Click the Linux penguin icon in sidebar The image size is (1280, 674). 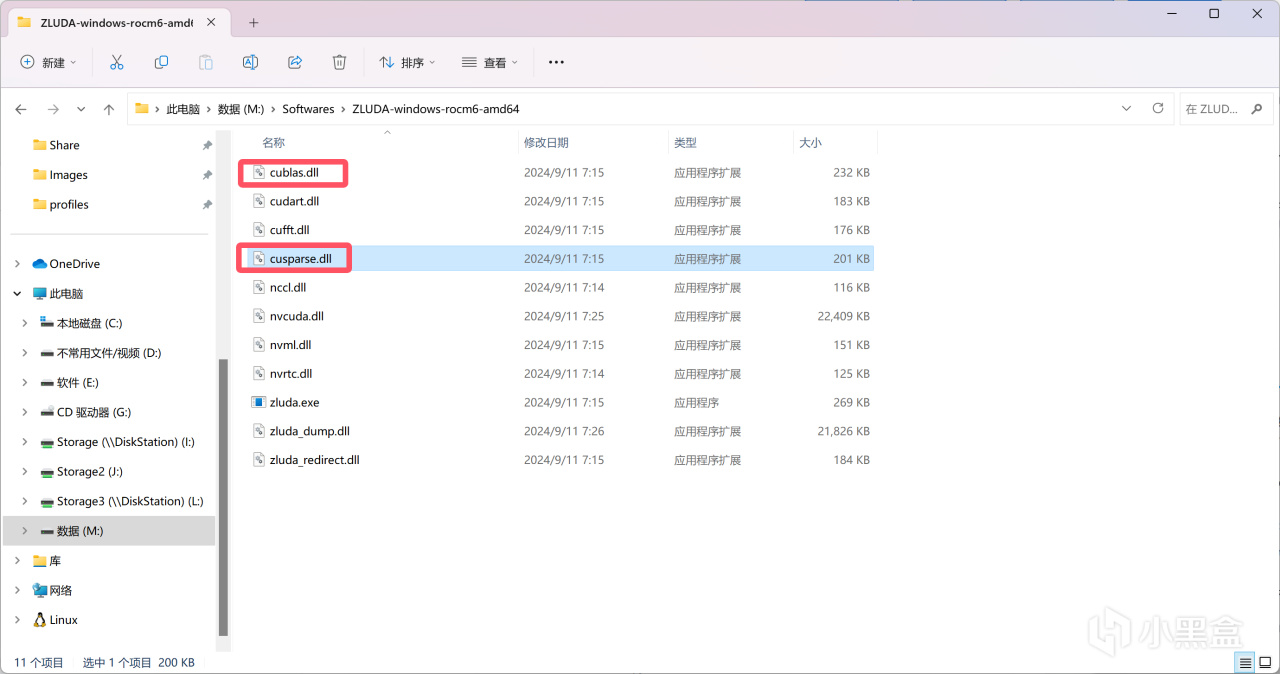[40, 620]
